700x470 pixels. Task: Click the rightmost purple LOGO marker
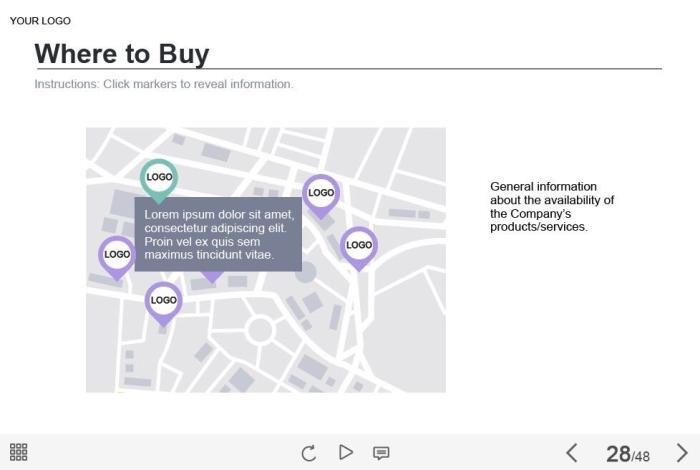tap(359, 245)
